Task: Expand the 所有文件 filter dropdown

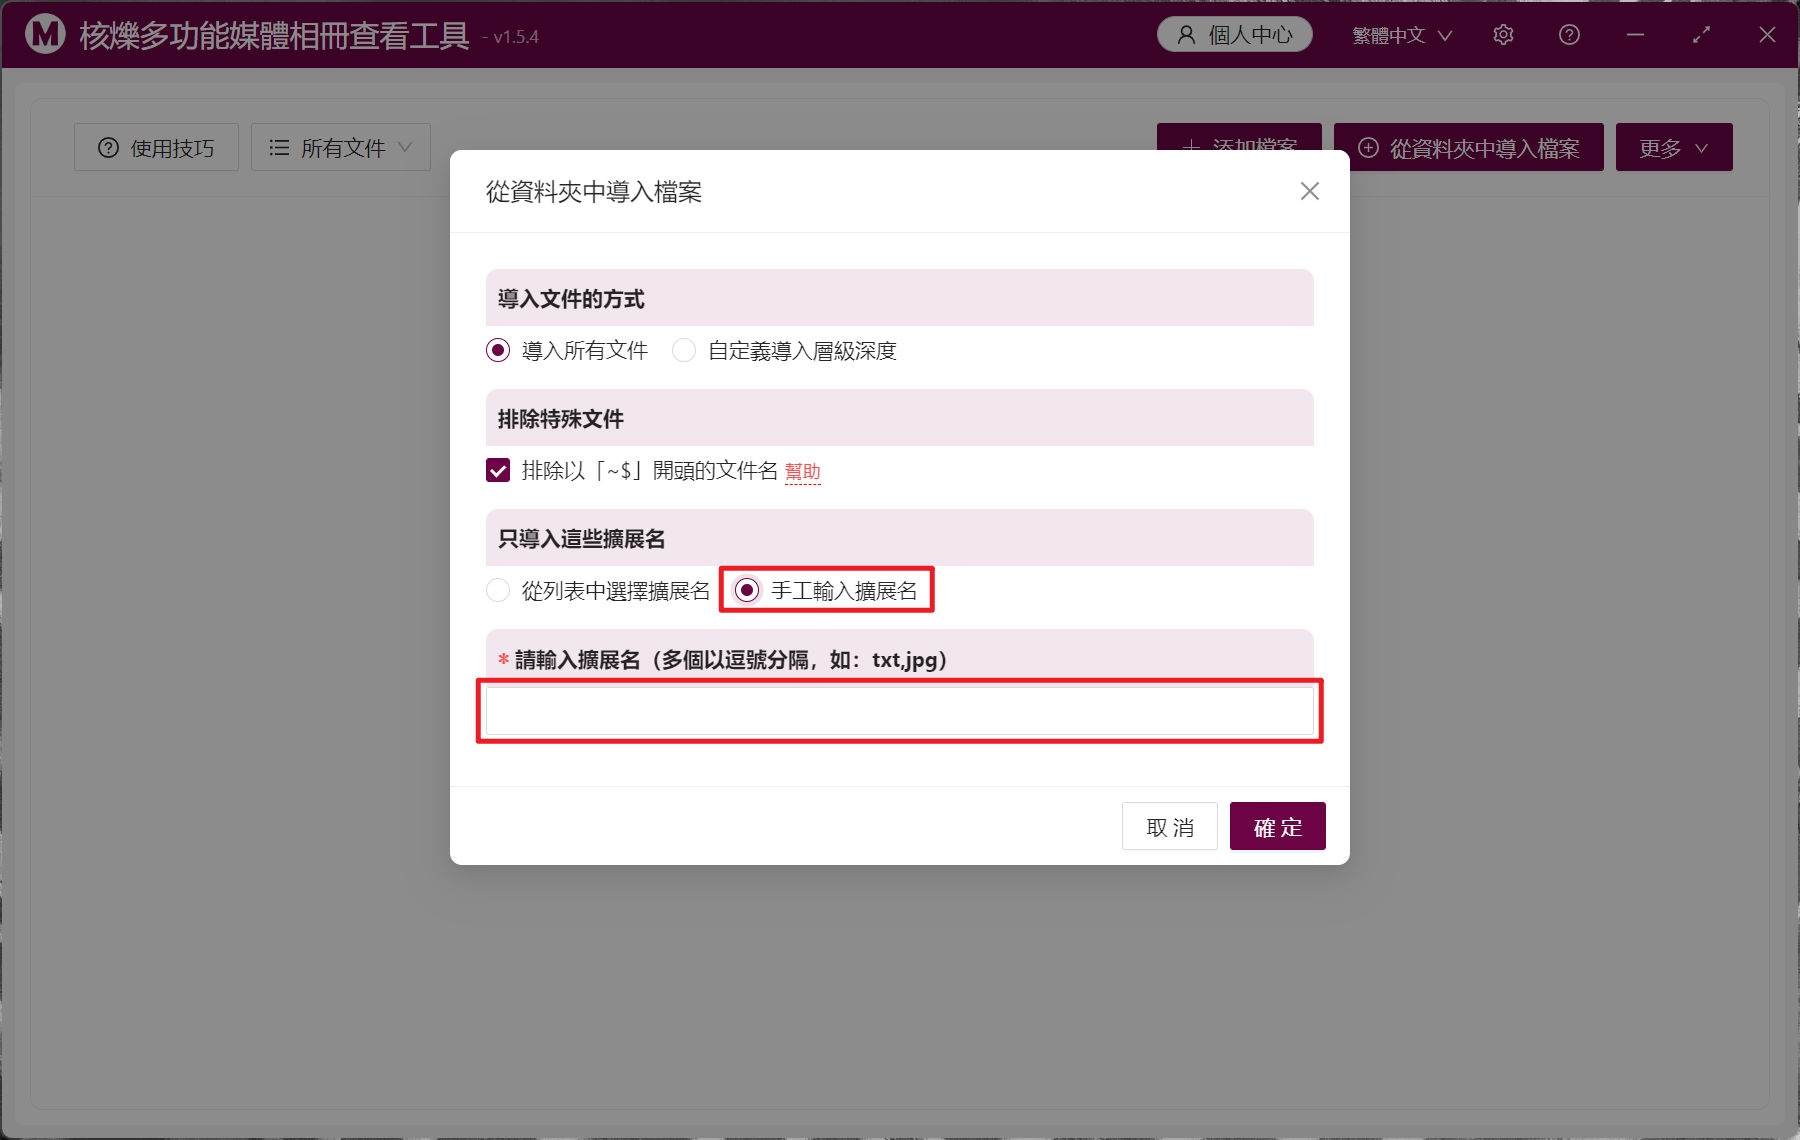Action: click(341, 148)
